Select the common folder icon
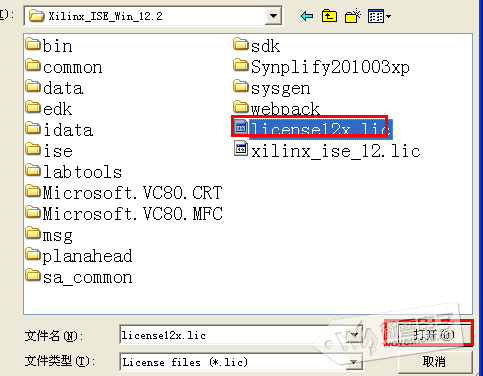The height and width of the screenshot is (376, 483). click(x=33, y=65)
